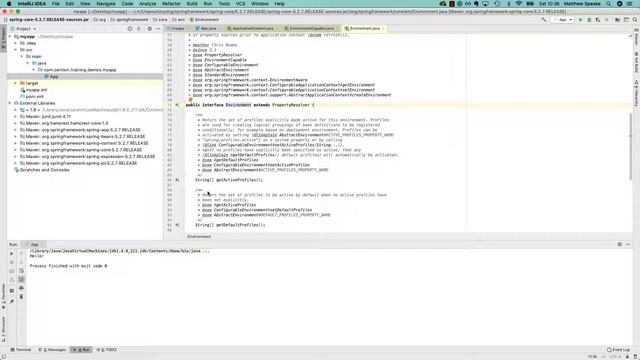Toggle soft-wrap icon in Run console
Viewport: 640px width, 360px height.
21,271
